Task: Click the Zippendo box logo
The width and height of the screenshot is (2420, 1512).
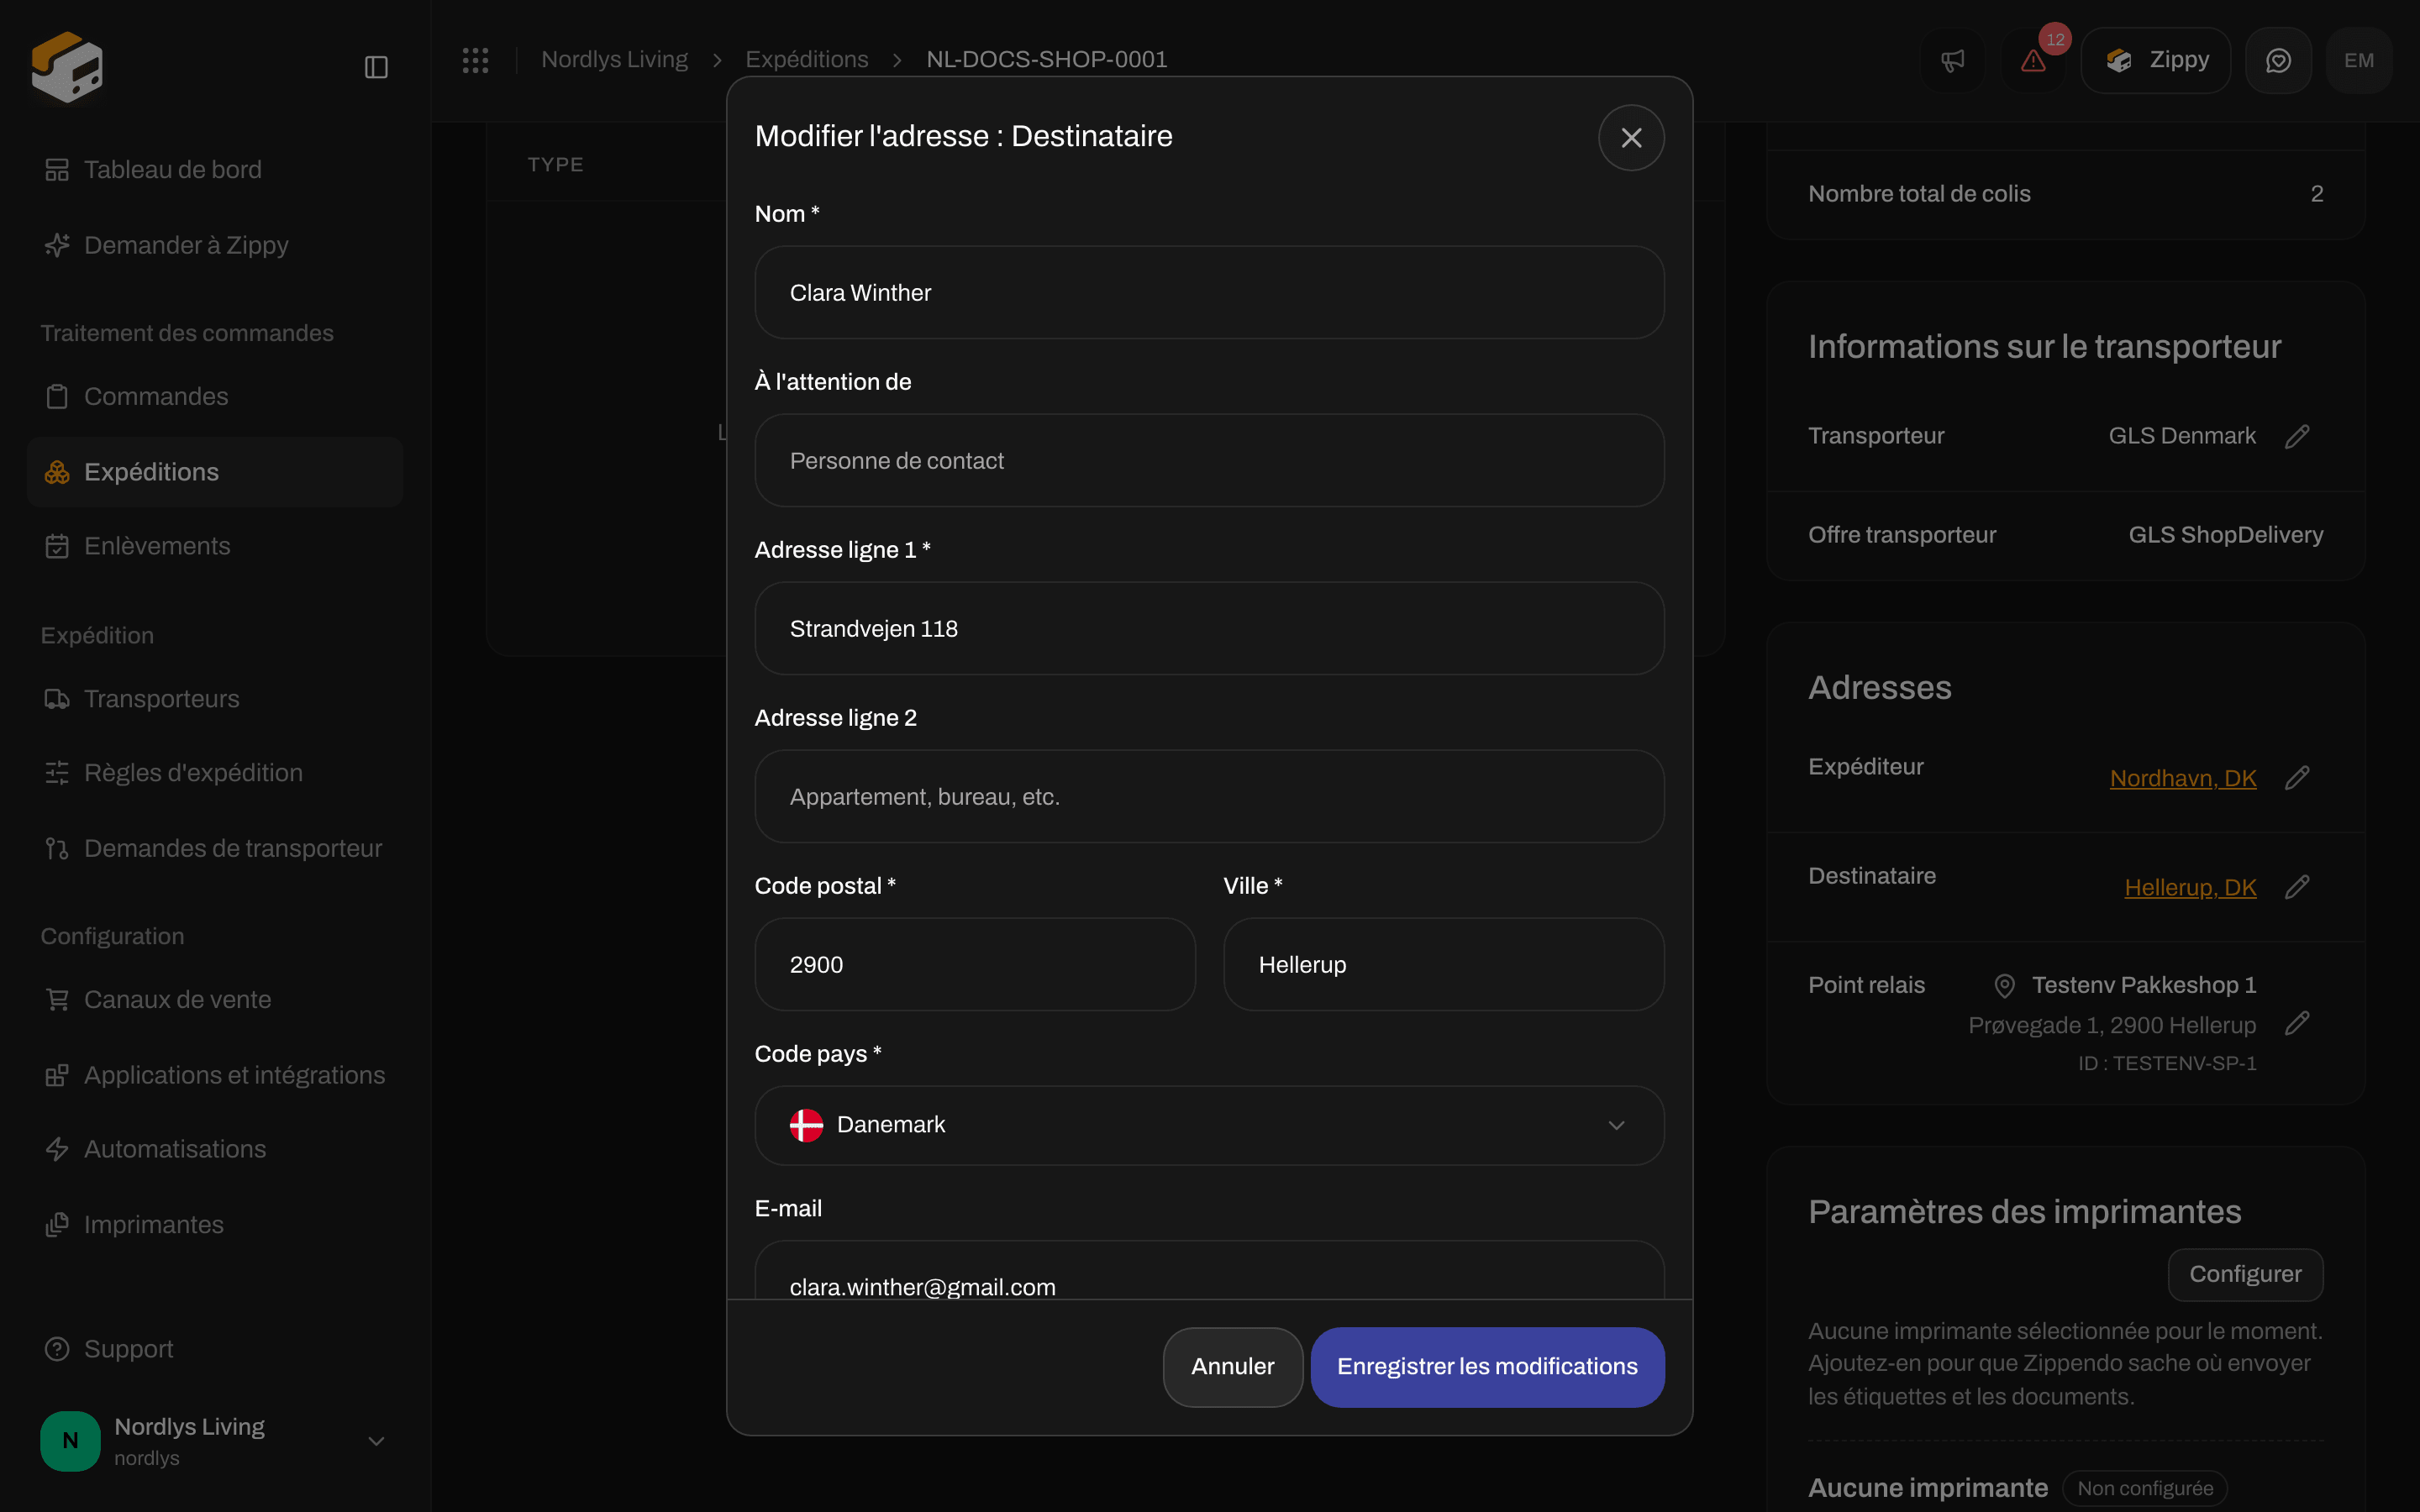Action: point(67,67)
